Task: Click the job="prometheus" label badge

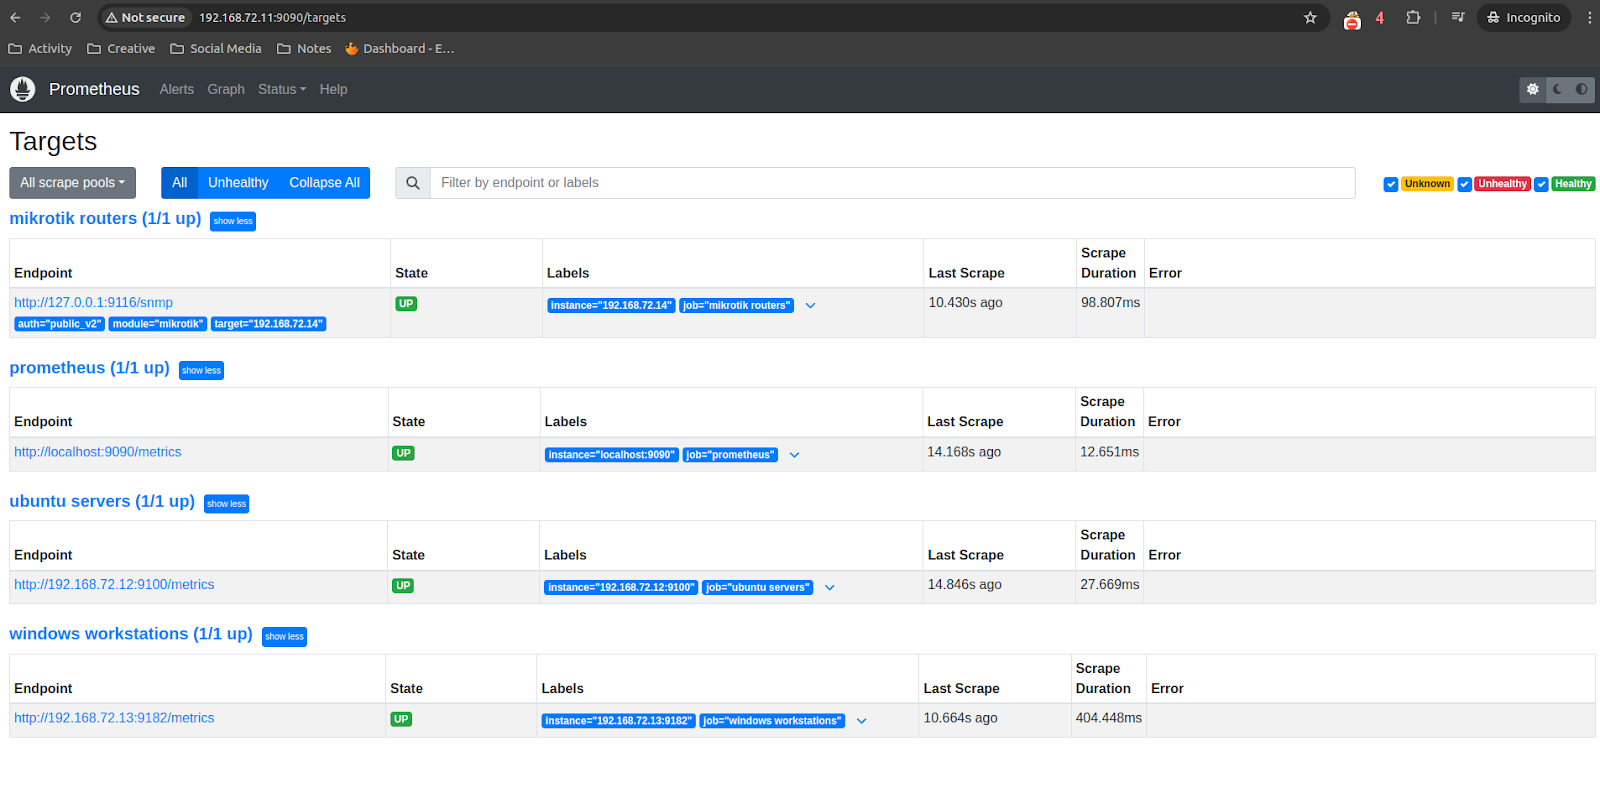Action: [x=730, y=455]
